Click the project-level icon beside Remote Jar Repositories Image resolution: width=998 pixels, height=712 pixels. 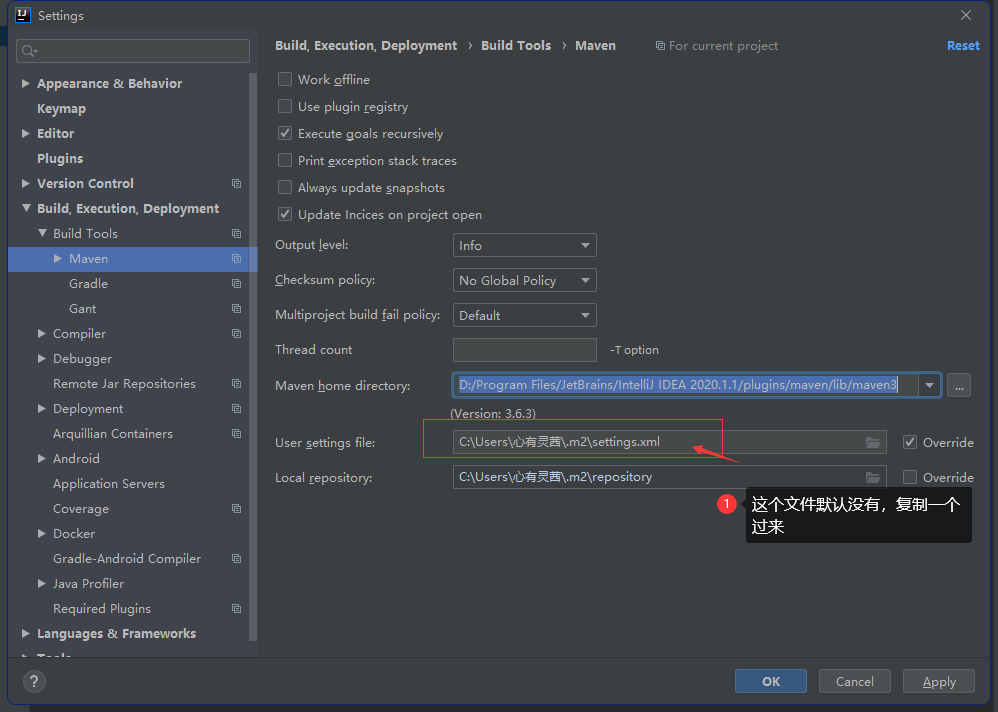tap(237, 384)
